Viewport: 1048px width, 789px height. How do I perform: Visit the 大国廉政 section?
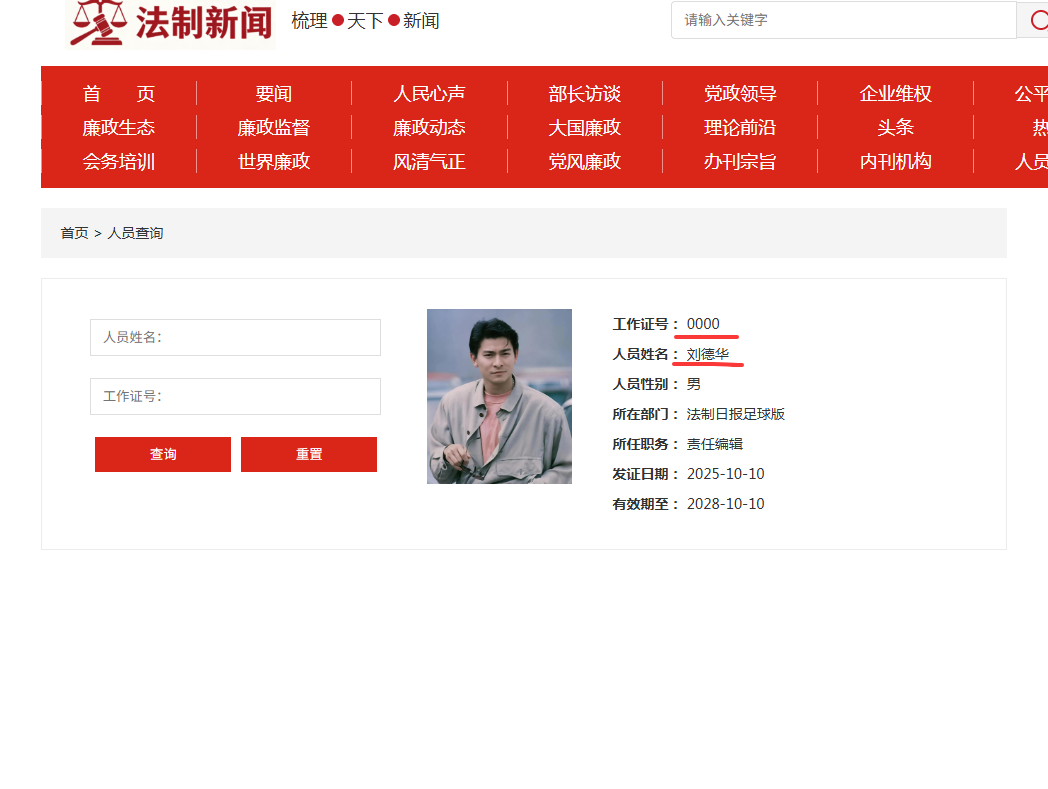click(x=583, y=127)
